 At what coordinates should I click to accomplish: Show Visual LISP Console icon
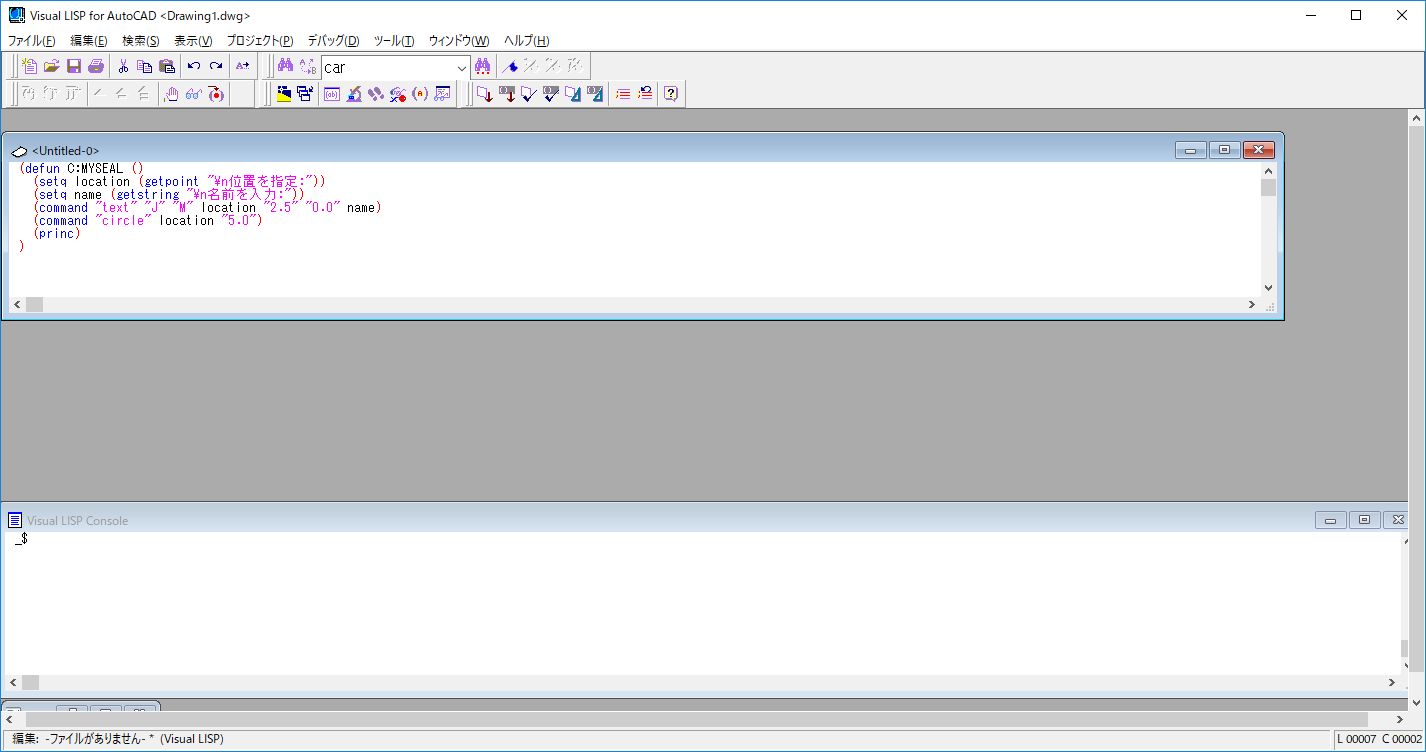[x=332, y=94]
